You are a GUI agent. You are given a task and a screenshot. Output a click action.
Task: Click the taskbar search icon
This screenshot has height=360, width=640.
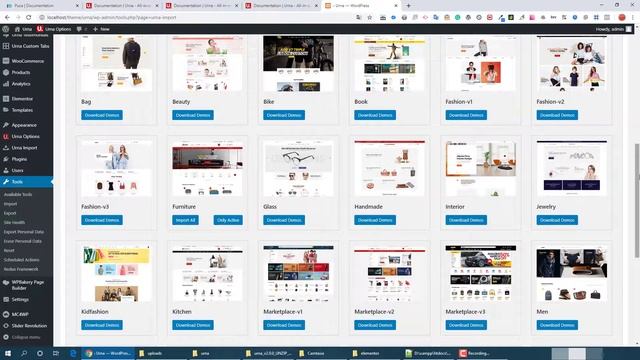24,353
